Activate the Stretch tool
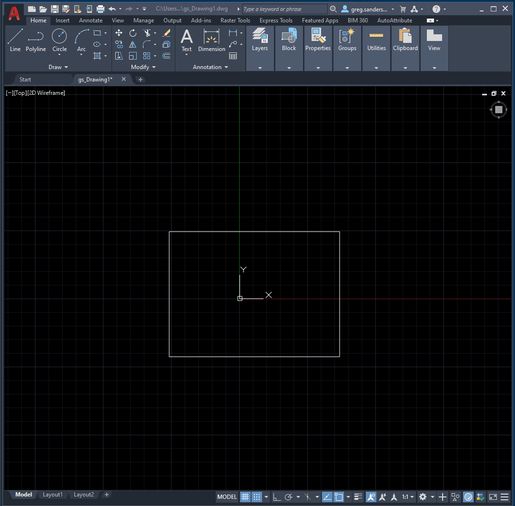The width and height of the screenshot is (515, 506). (x=119, y=56)
